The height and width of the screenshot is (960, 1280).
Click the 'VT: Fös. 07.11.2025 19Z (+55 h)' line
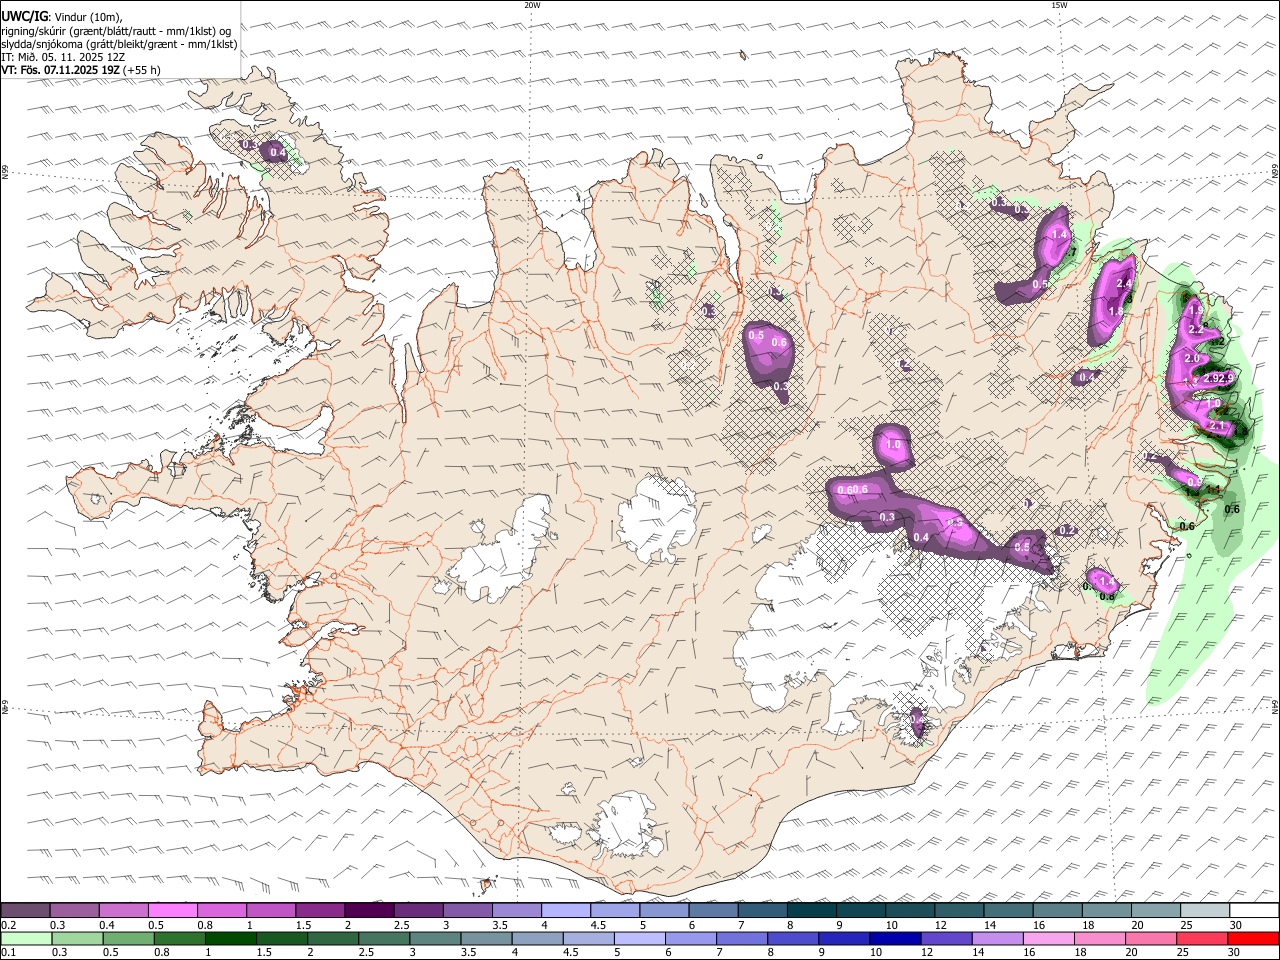[81, 70]
